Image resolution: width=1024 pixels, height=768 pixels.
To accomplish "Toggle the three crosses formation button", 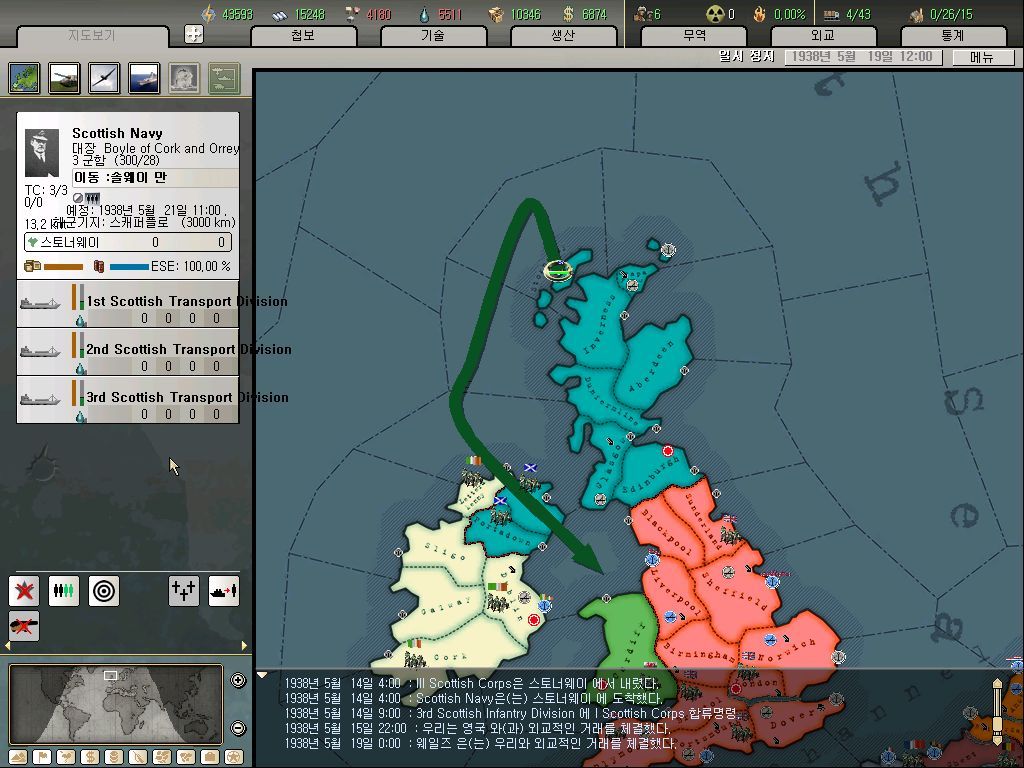I will 184,591.
